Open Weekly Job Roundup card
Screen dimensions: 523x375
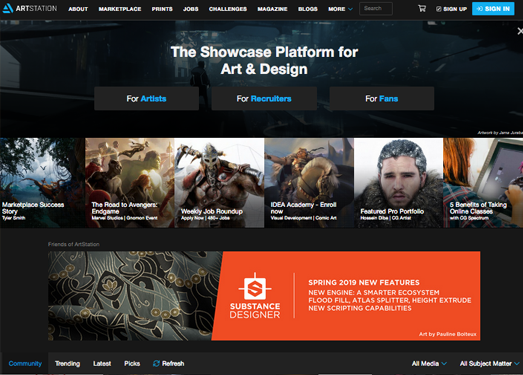(219, 183)
